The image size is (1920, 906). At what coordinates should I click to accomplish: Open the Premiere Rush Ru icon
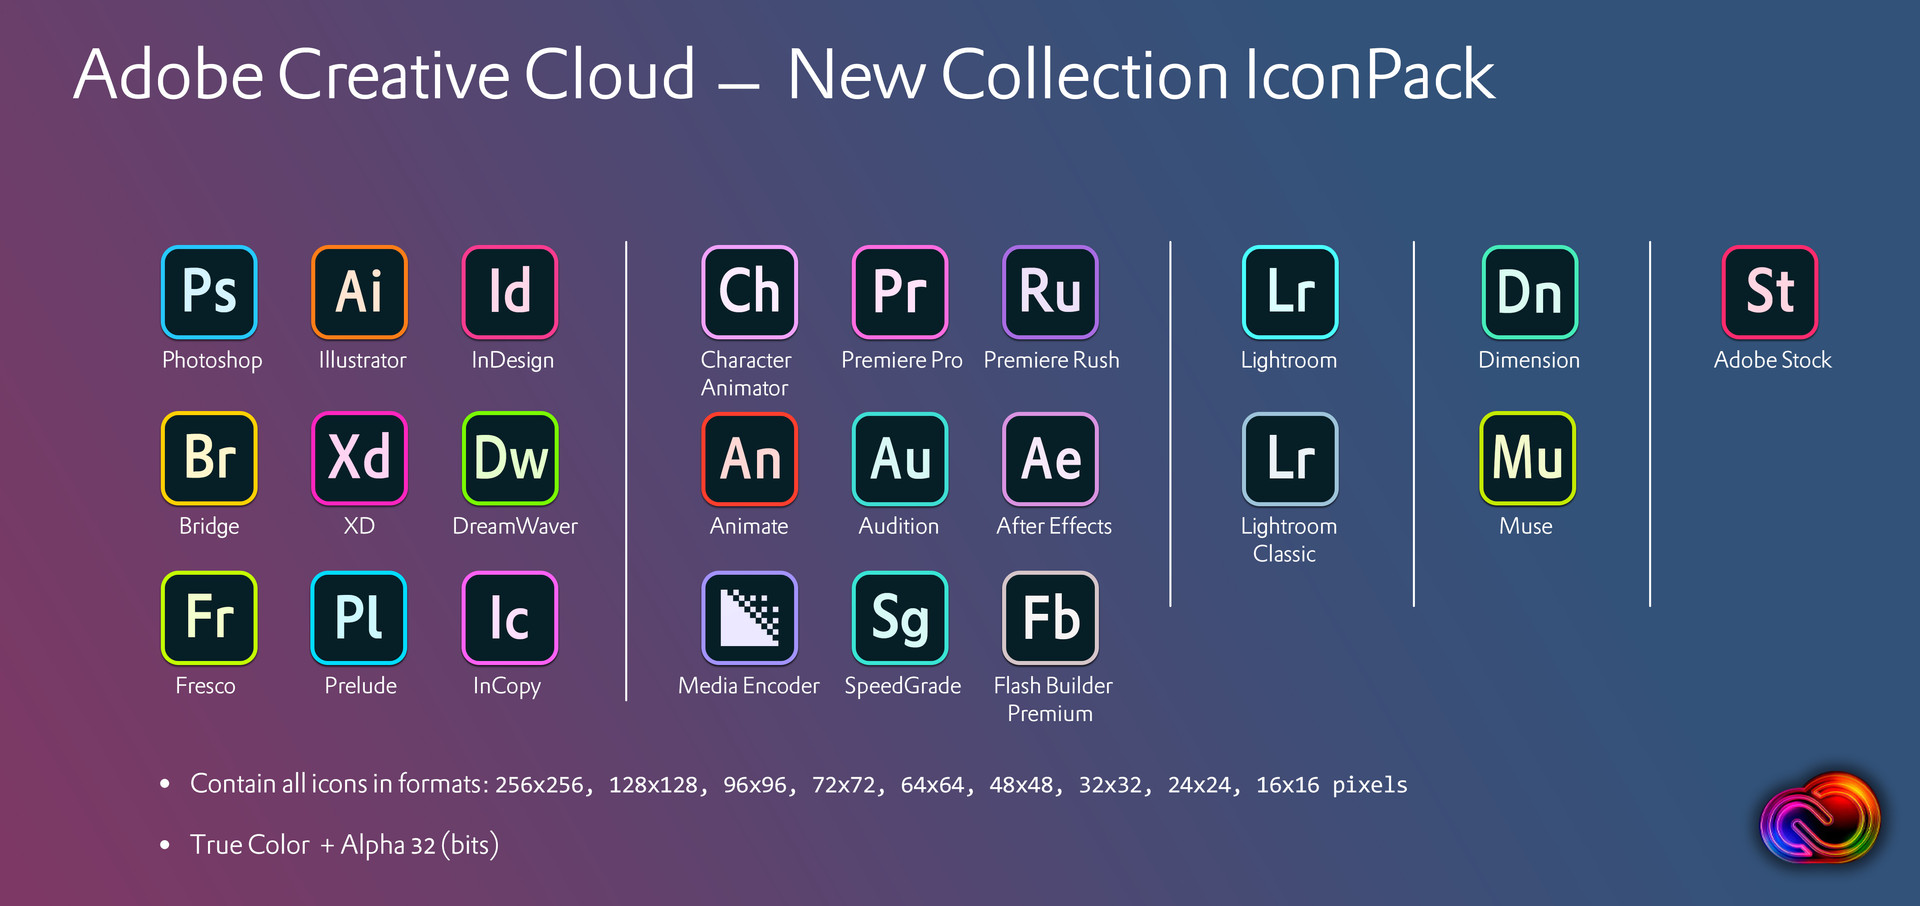tap(1050, 292)
